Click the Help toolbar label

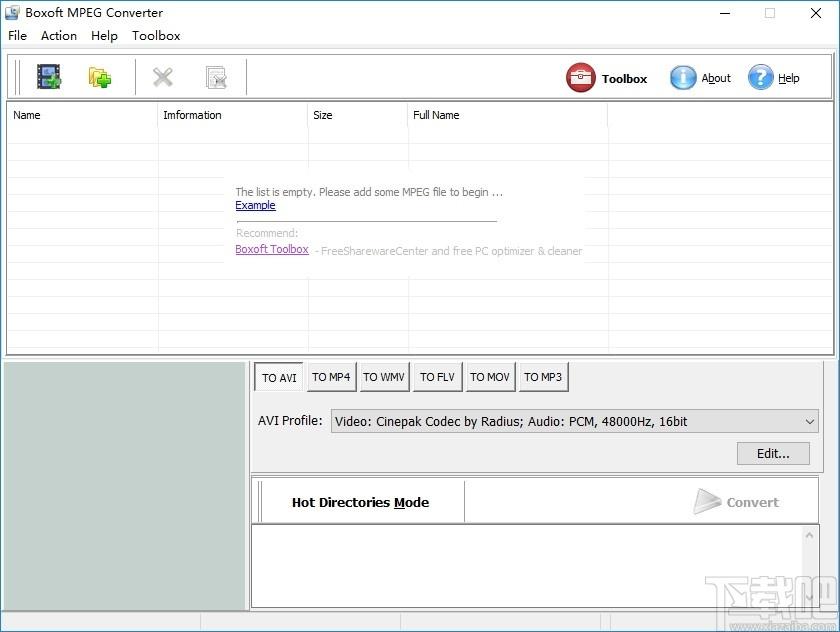pyautogui.click(x=789, y=78)
